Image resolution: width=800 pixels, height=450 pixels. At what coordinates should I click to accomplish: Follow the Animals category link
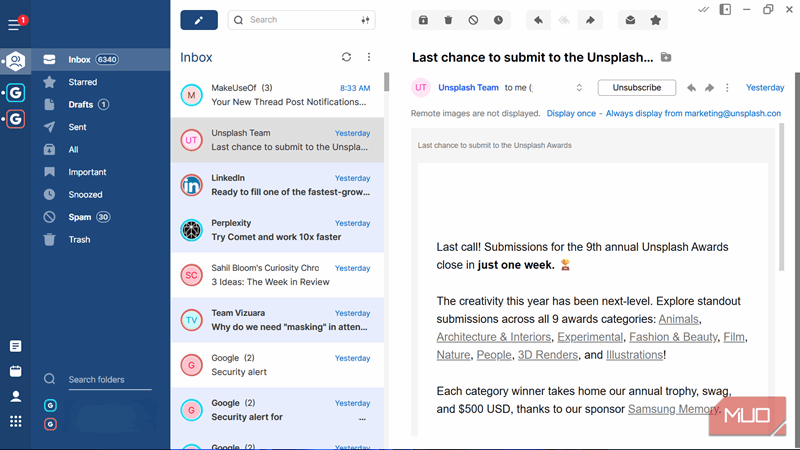click(x=678, y=319)
